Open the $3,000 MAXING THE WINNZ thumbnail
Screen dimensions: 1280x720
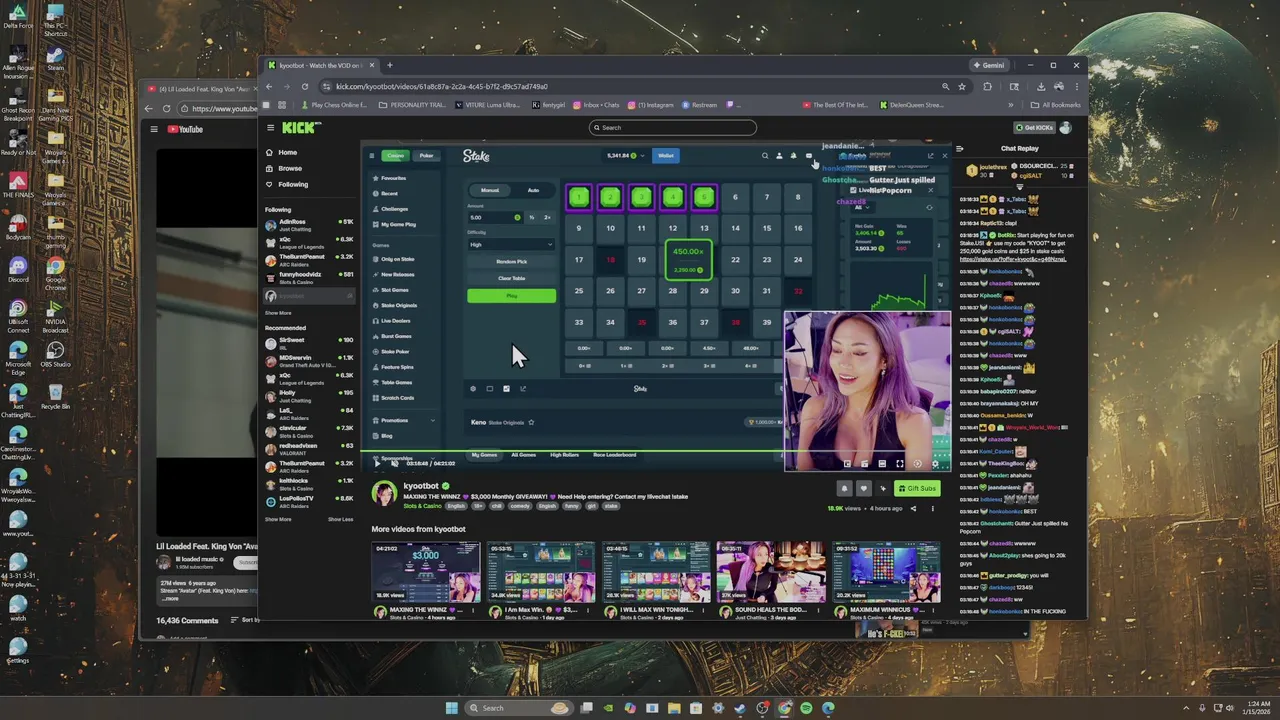[x=426, y=572]
